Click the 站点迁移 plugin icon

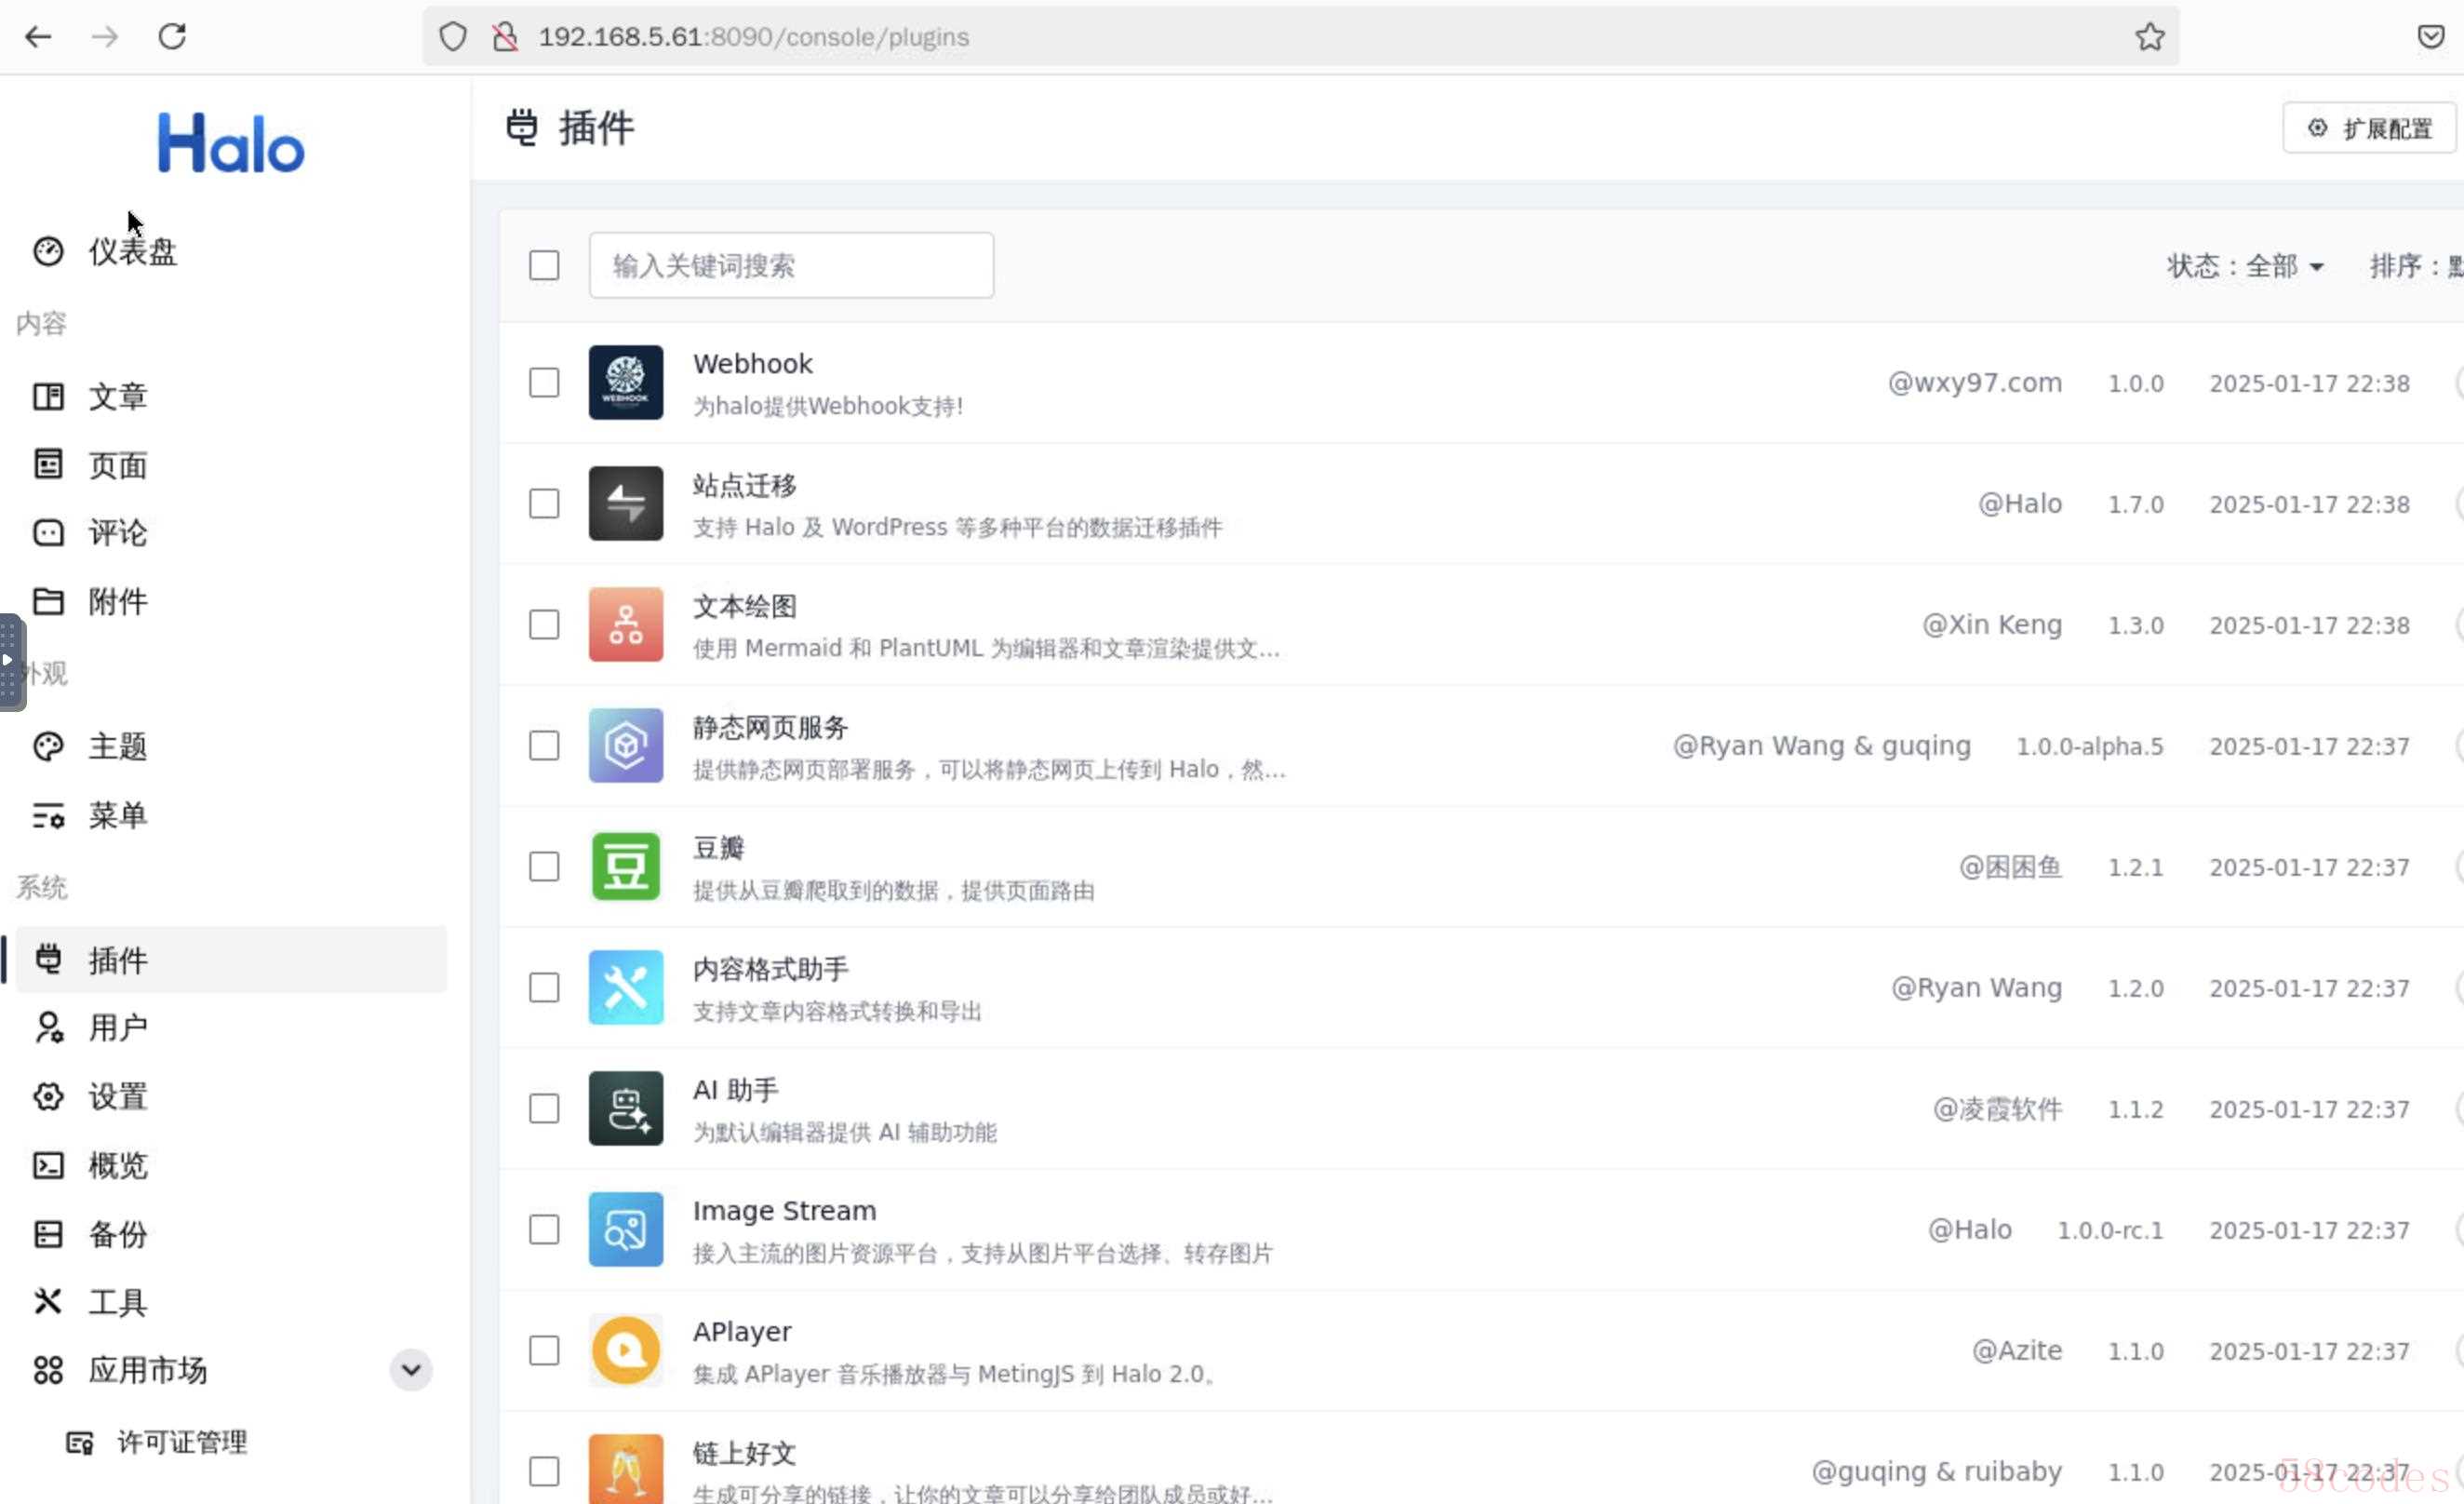(x=626, y=503)
